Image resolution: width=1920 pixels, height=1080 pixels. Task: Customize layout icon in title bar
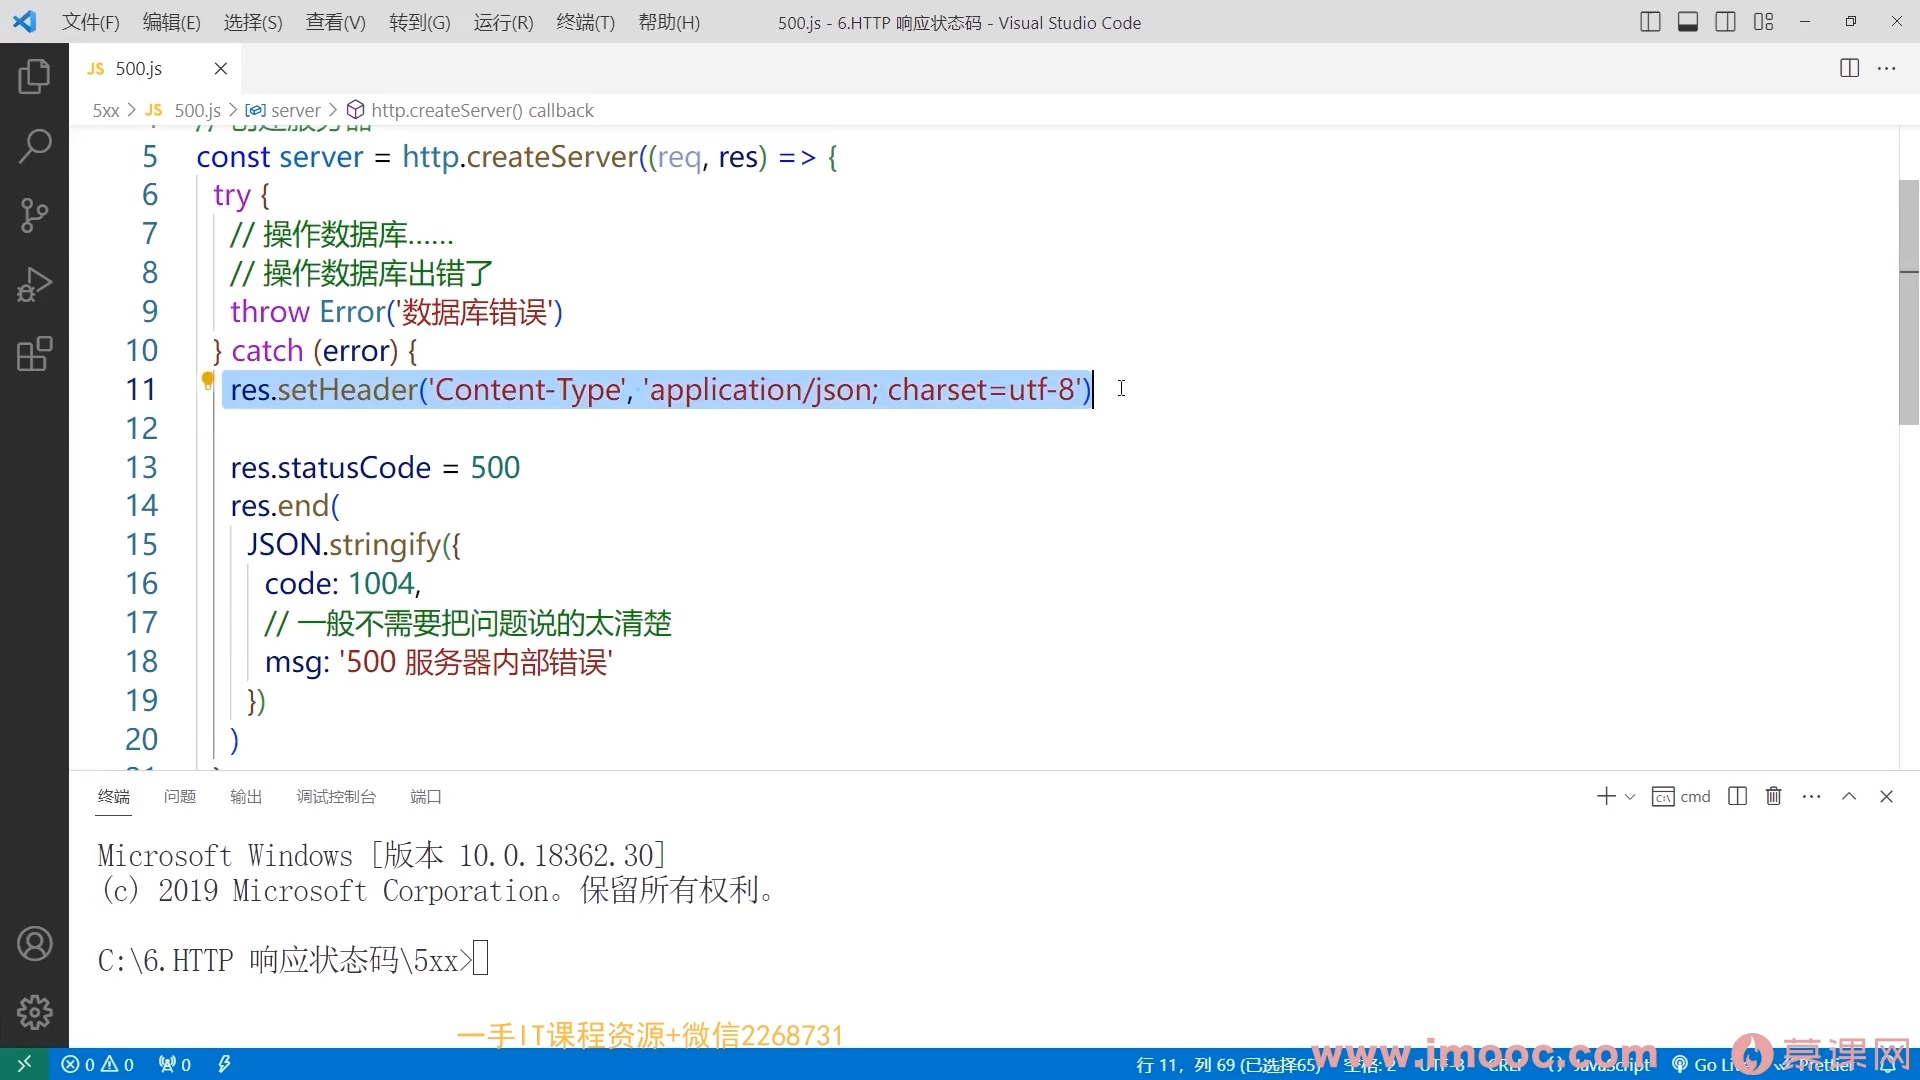[1764, 22]
